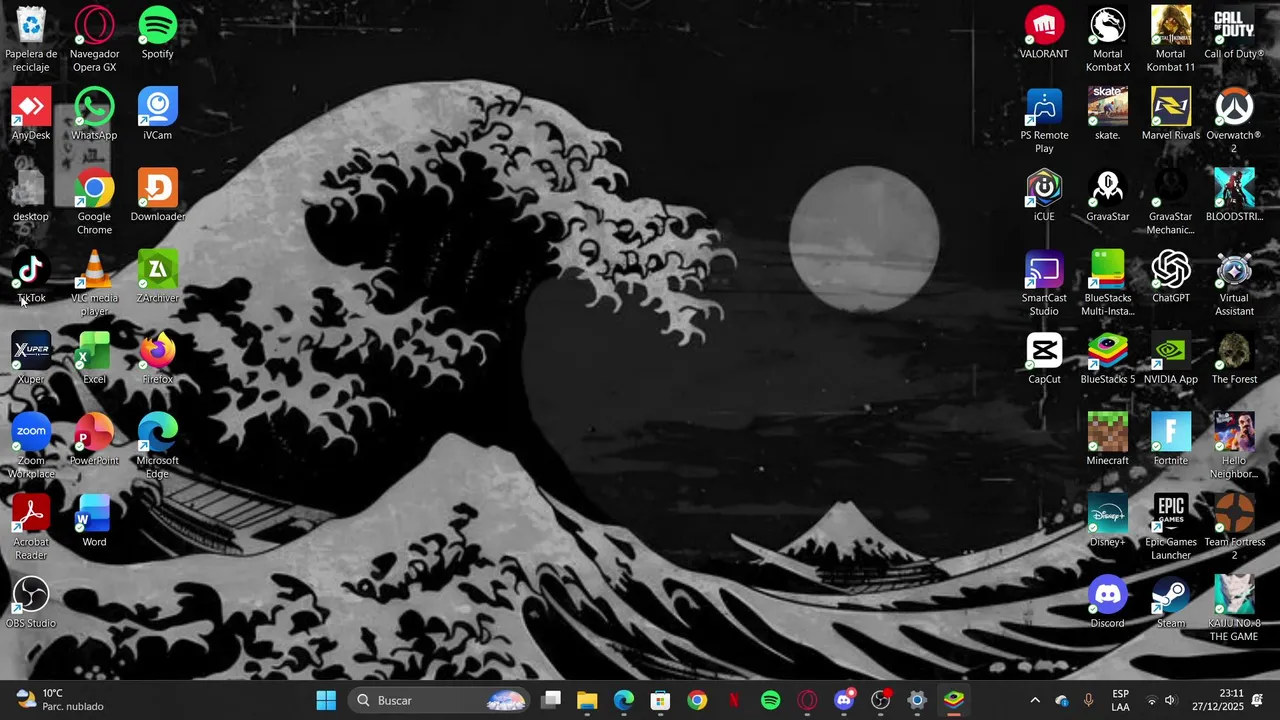
Task: Open the Papelera de reciclaje desktop icon
Action: (x=31, y=39)
